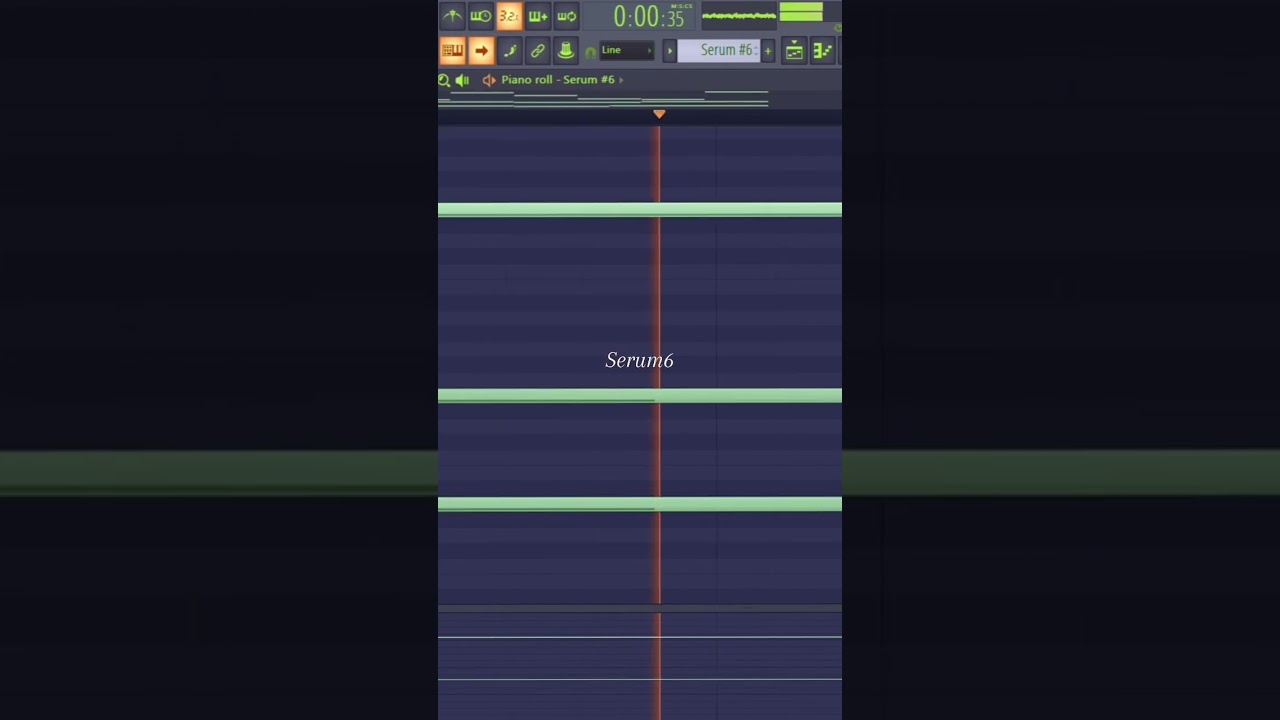The image size is (1280, 720).
Task: Open the piano roll view icon
Action: click(822, 50)
